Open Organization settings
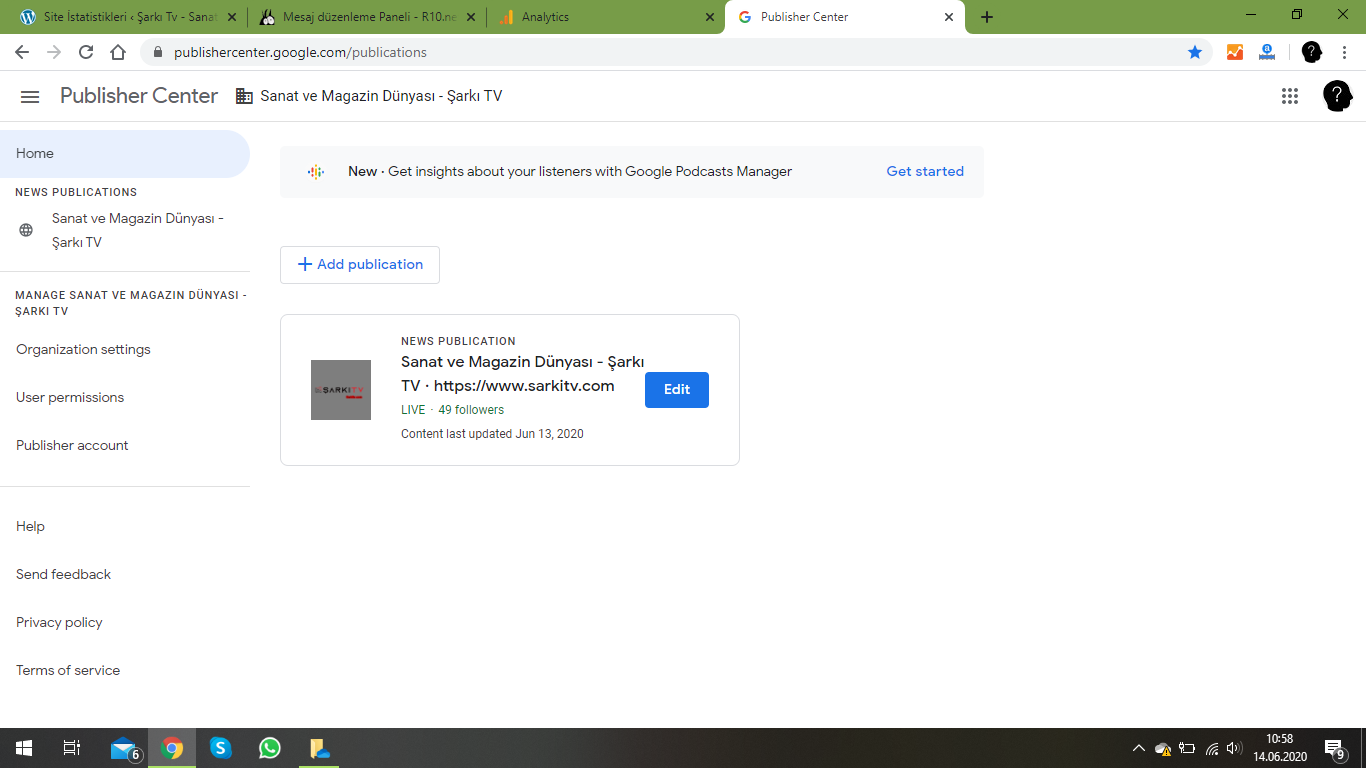 [83, 350]
